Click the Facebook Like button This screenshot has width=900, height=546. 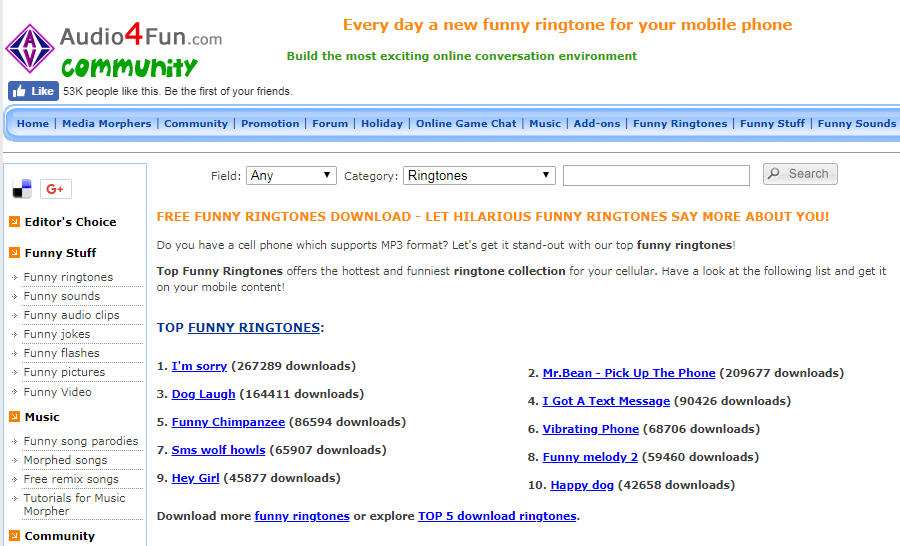click(33, 91)
